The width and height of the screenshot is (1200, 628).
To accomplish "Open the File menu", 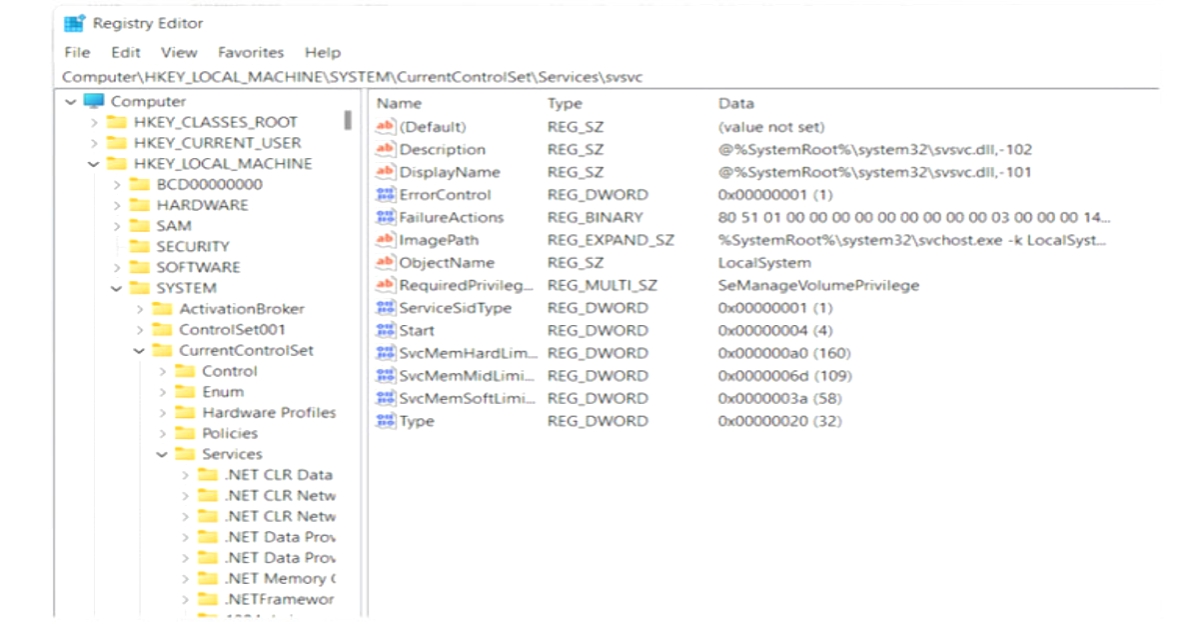I will click(x=77, y=52).
